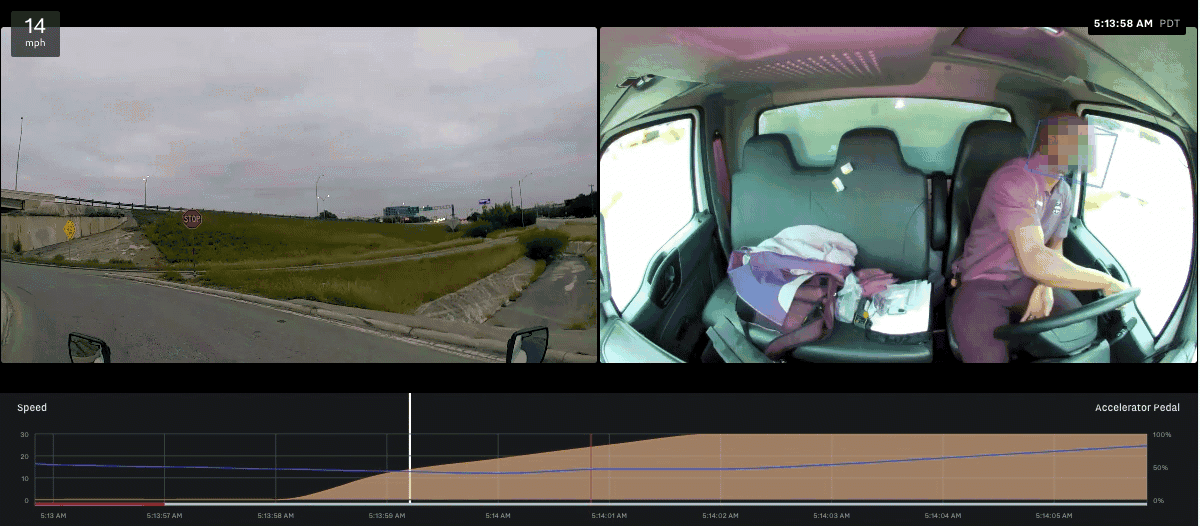Select the road-facing camera video
Image resolution: width=1200 pixels, height=526 pixels.
tap(298, 194)
